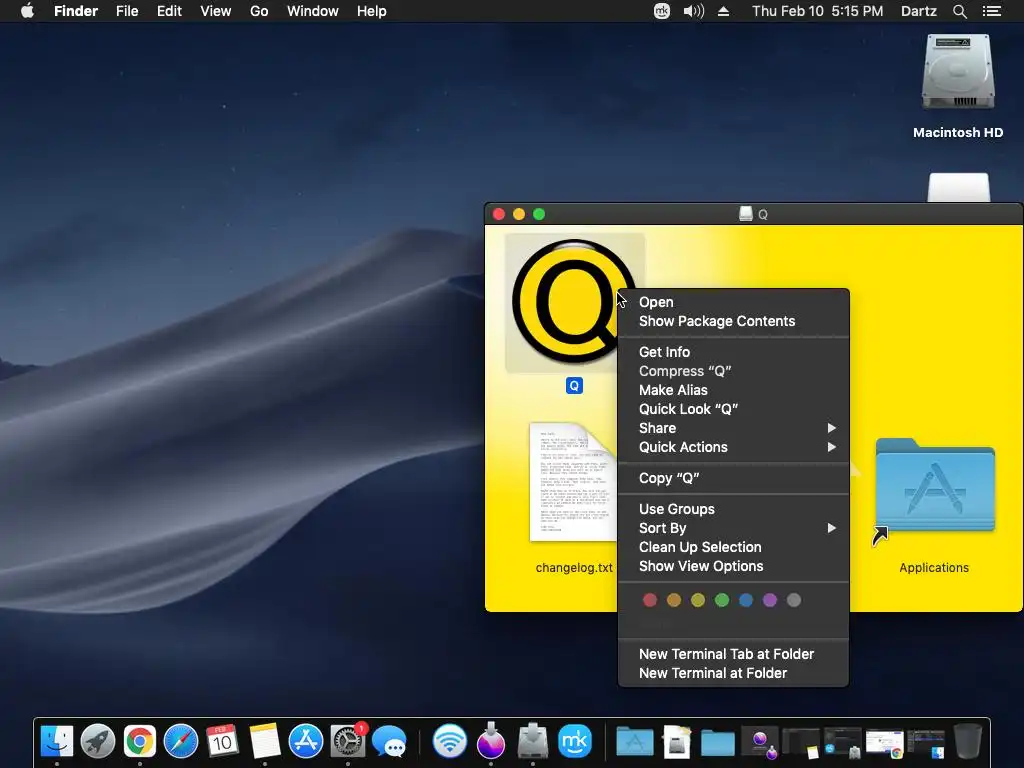Screen dimensions: 1024x768
Task: Click the Dartz user name
Action: pyautogui.click(x=919, y=11)
